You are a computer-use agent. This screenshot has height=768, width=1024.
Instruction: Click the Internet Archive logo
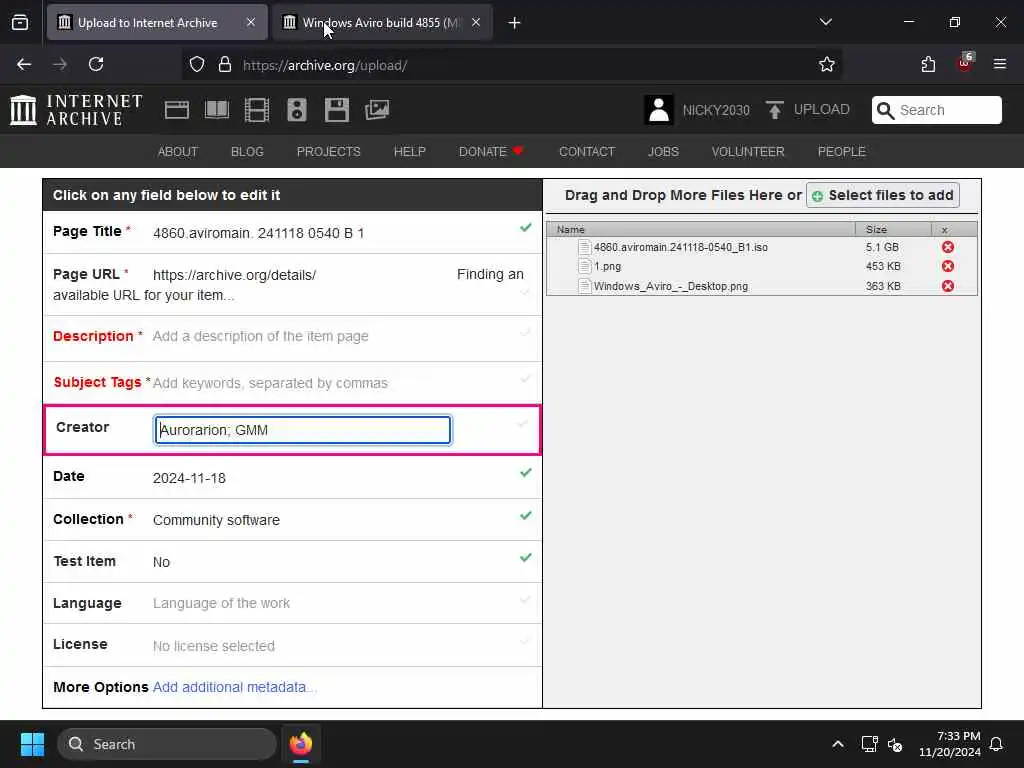coord(76,110)
